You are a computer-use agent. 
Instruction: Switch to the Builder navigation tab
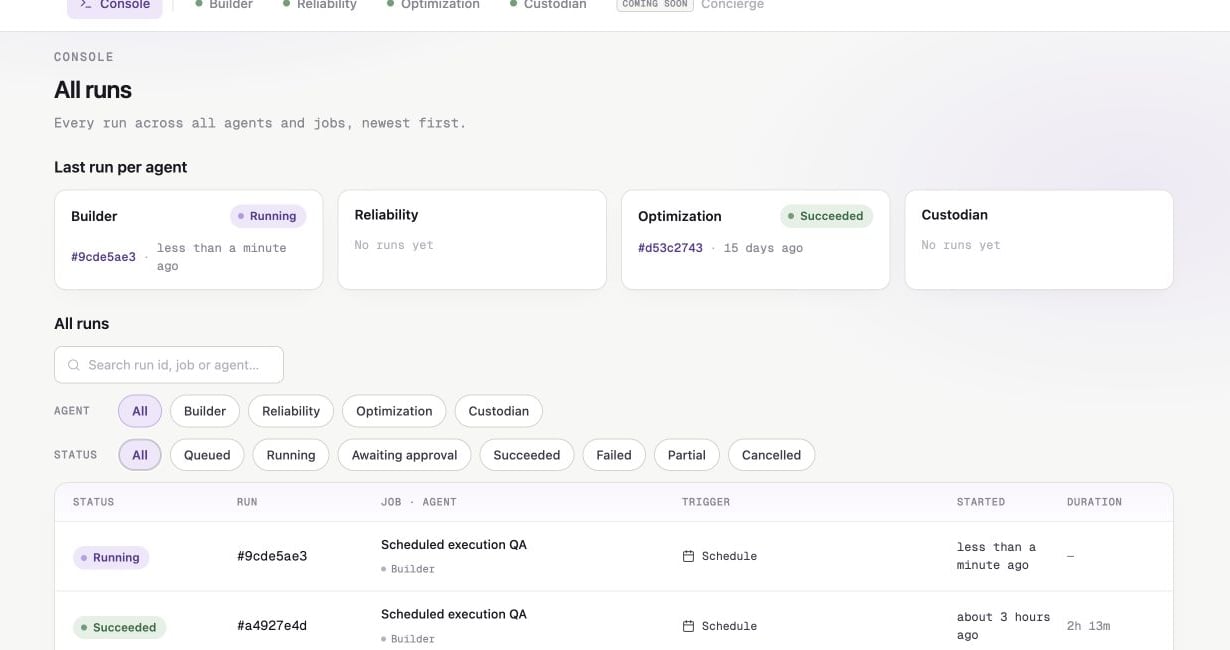click(223, 5)
